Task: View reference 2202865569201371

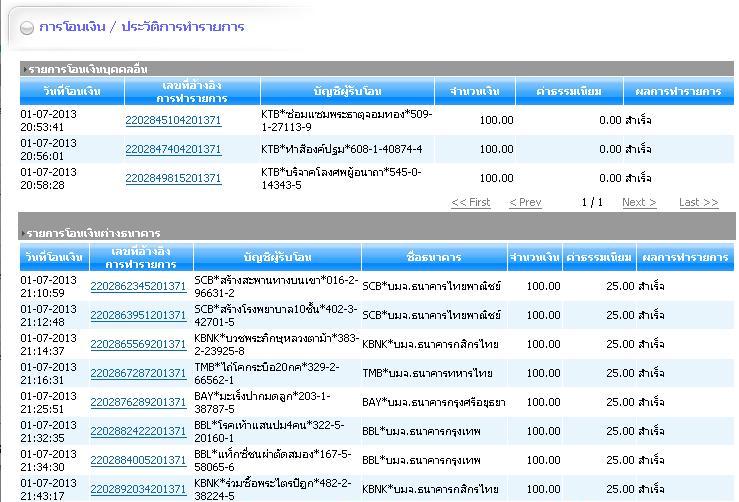Action: point(138,344)
